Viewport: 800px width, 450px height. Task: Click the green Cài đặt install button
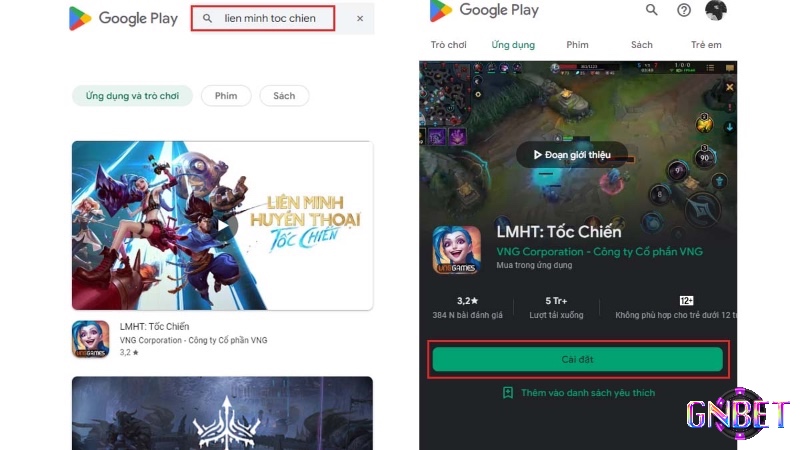click(578, 359)
